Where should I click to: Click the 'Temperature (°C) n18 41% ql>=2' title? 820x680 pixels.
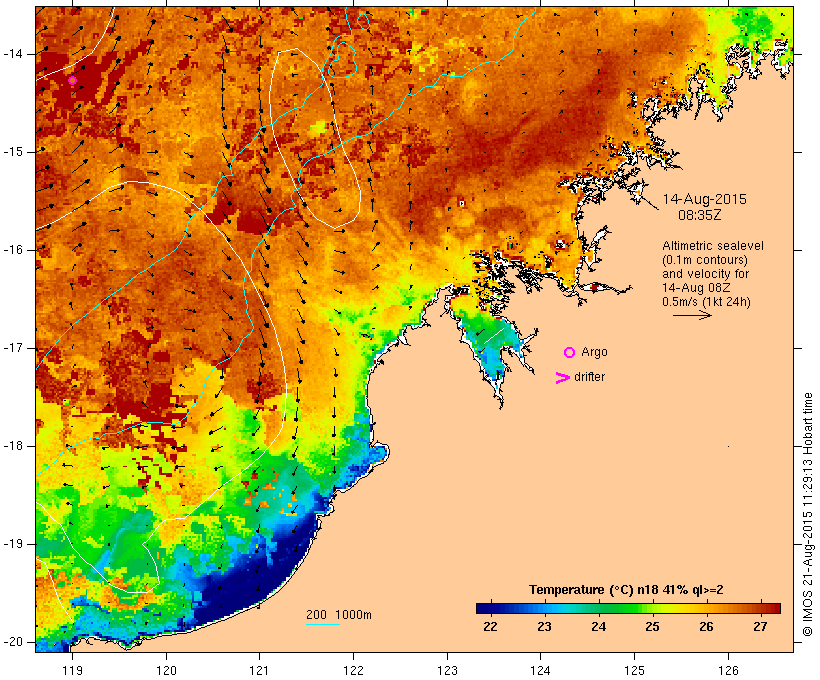point(626,590)
